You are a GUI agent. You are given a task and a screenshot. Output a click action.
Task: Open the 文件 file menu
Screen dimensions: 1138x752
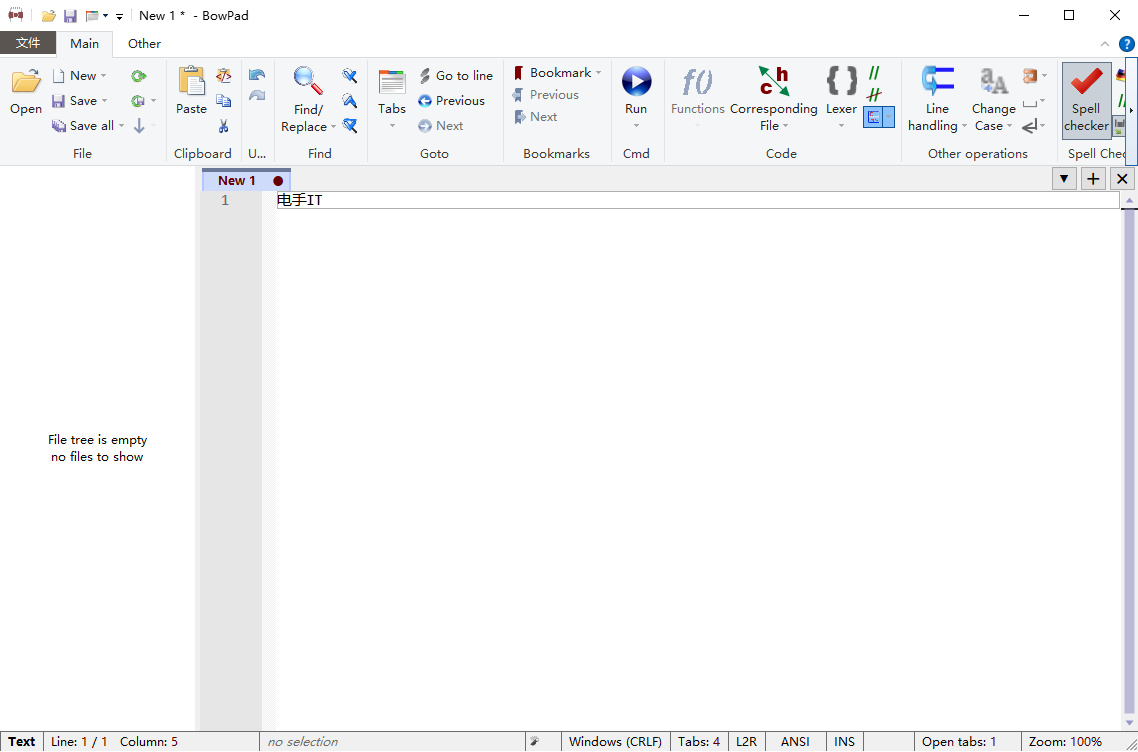(x=28, y=44)
